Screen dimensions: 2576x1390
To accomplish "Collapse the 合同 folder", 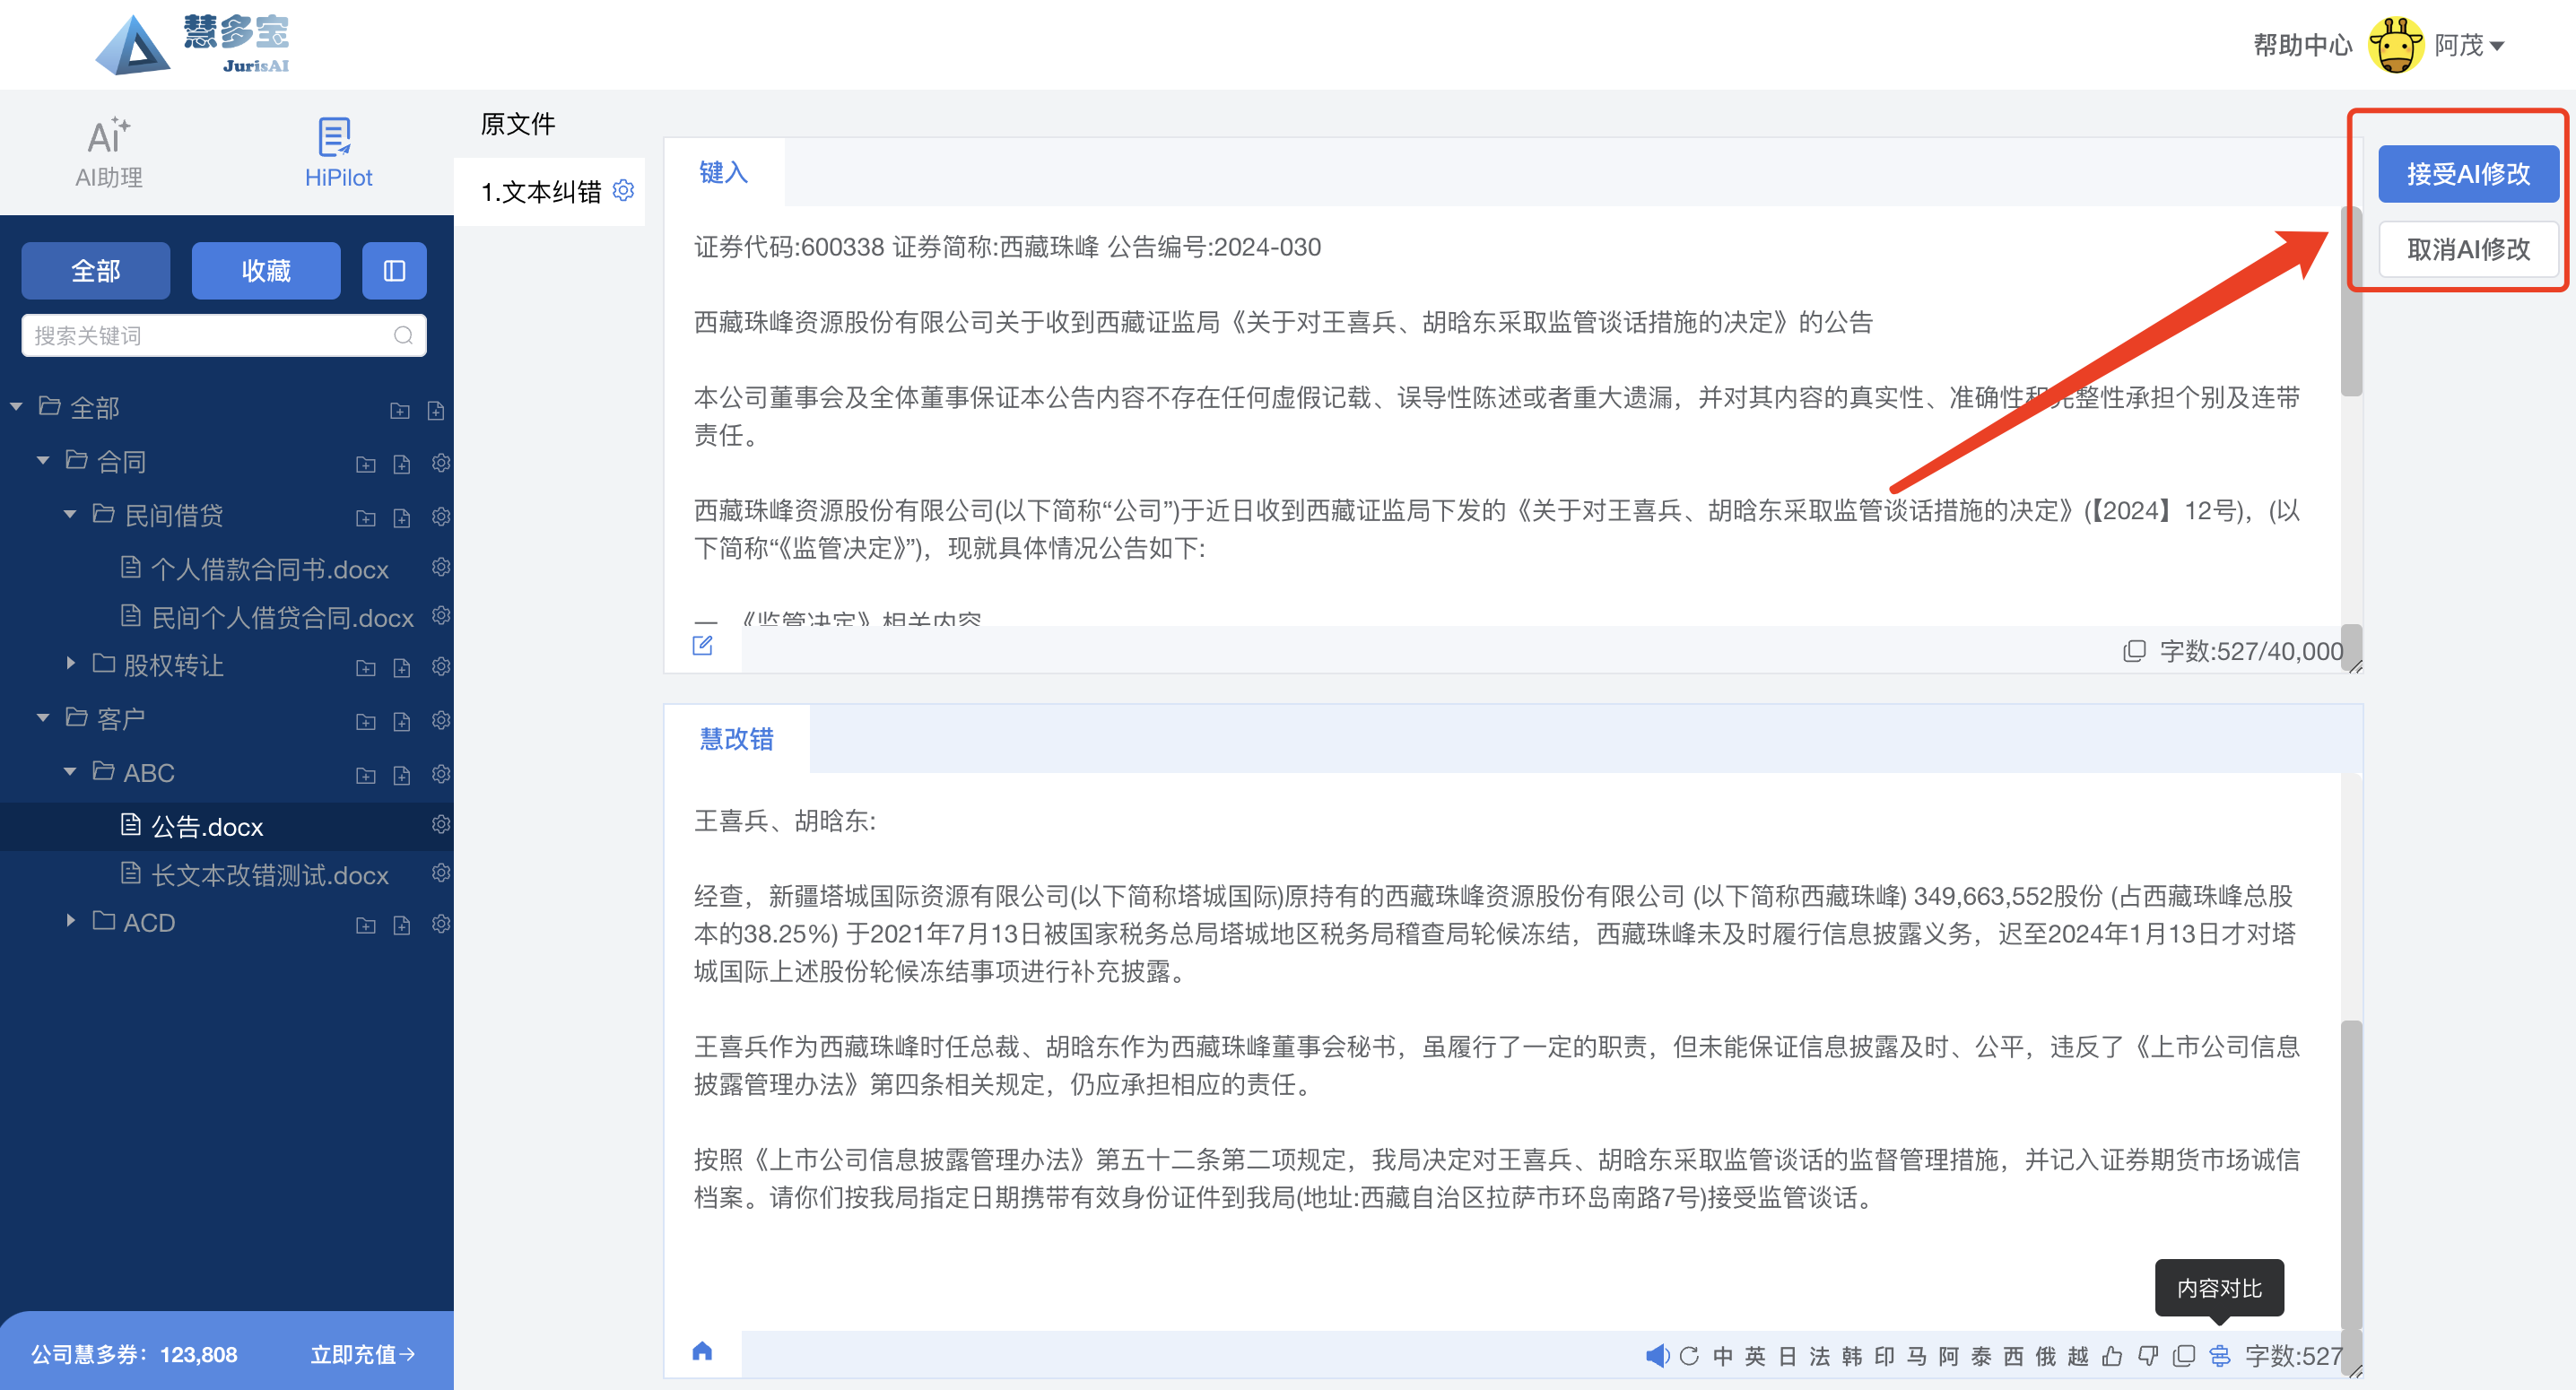I will 43,460.
